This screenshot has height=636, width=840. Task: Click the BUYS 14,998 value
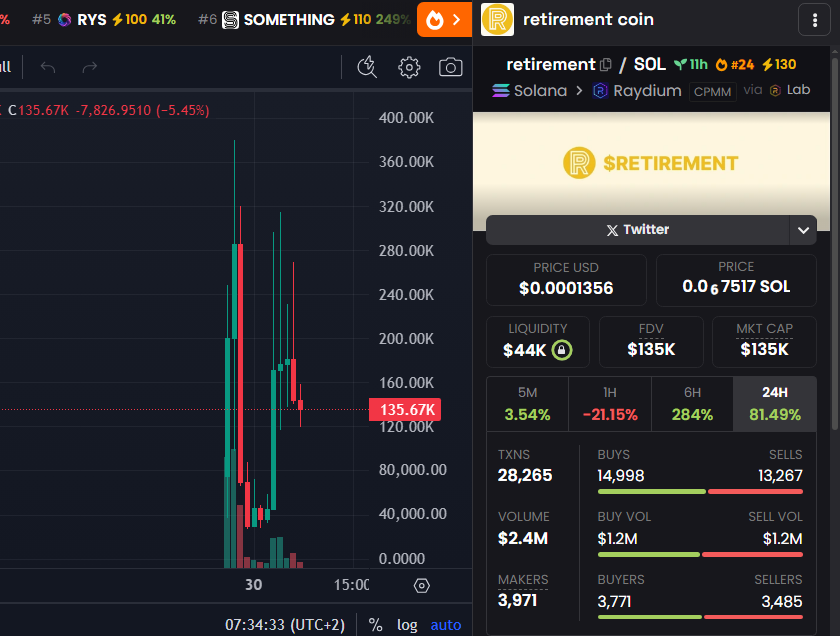pyautogui.click(x=621, y=476)
